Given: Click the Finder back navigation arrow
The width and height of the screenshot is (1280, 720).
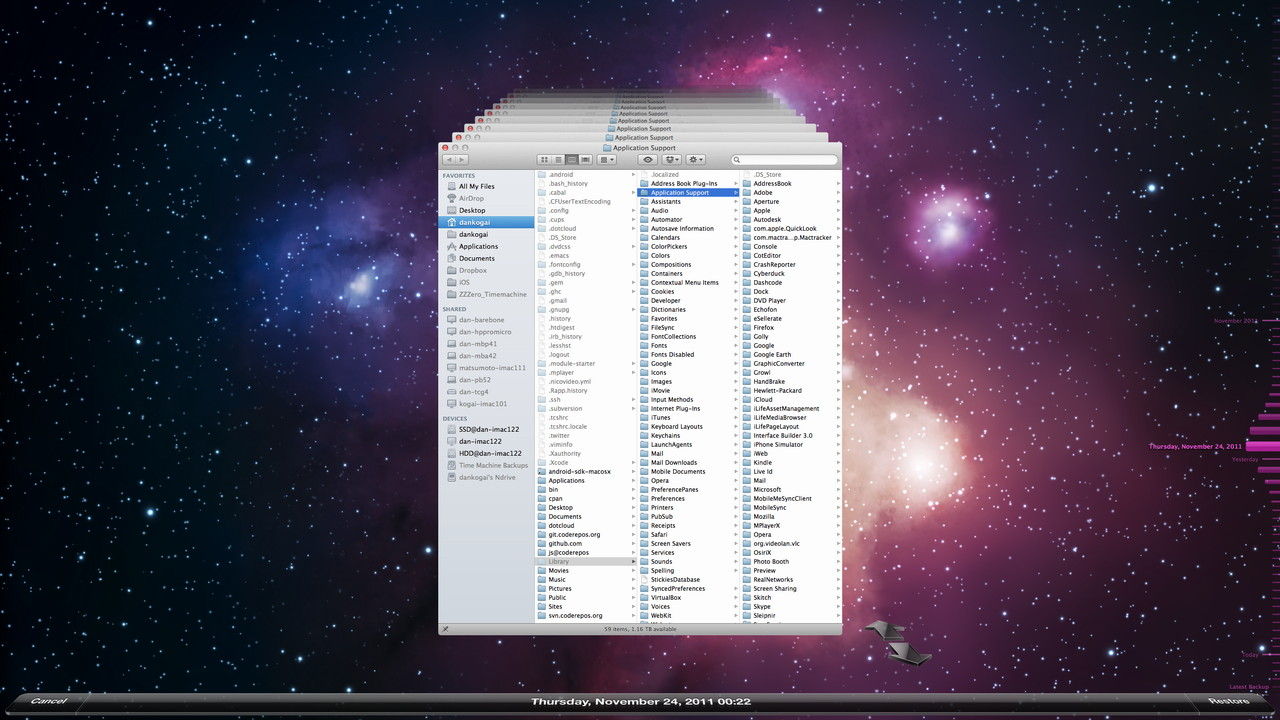Looking at the screenshot, I should point(449,160).
